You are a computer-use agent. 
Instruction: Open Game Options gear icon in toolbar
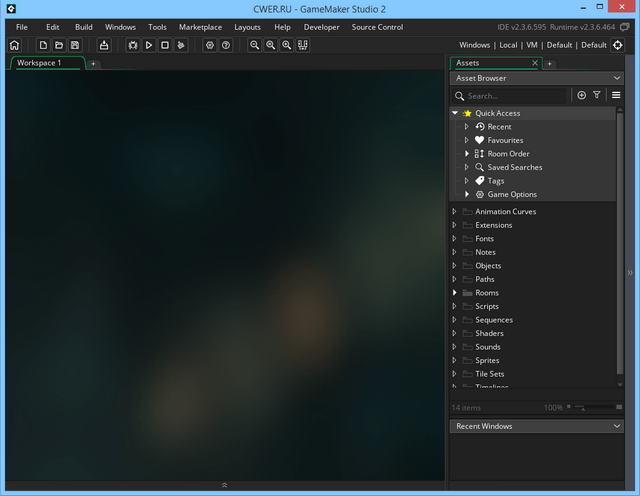(210, 45)
